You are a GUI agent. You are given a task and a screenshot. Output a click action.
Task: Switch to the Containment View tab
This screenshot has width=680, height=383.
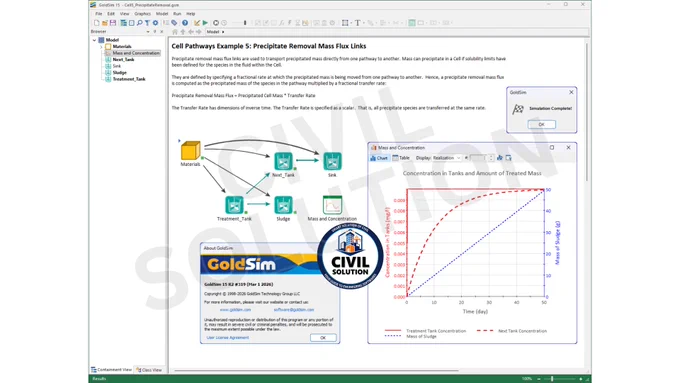tap(111, 370)
